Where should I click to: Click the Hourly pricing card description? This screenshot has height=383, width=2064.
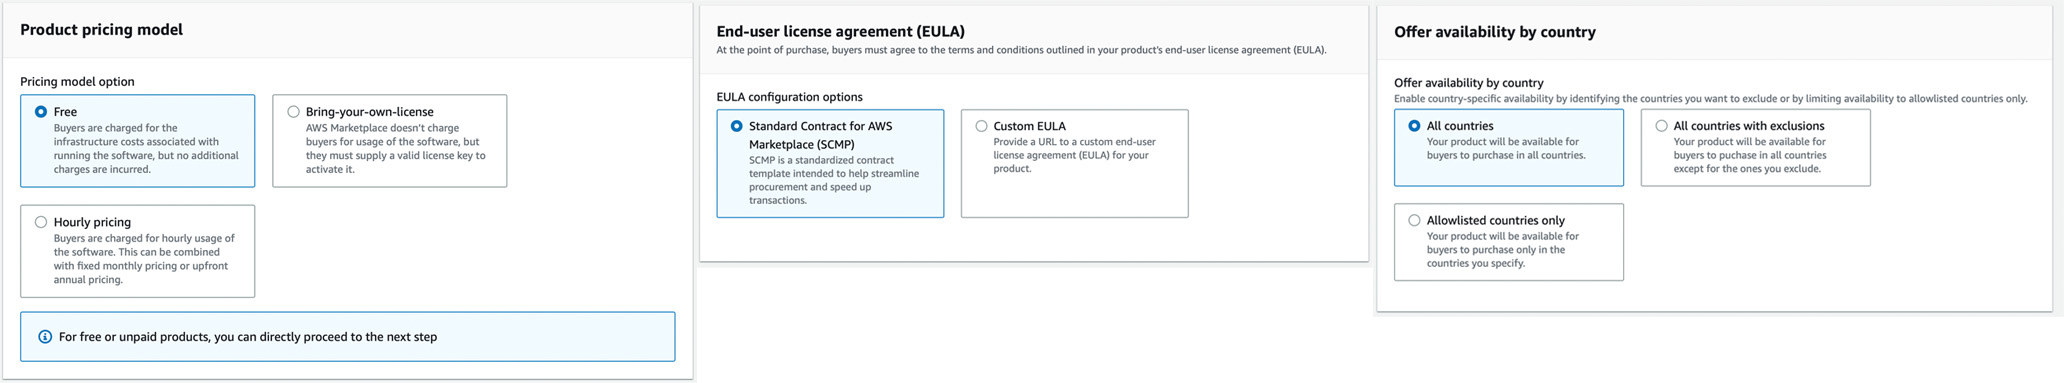pyautogui.click(x=144, y=259)
